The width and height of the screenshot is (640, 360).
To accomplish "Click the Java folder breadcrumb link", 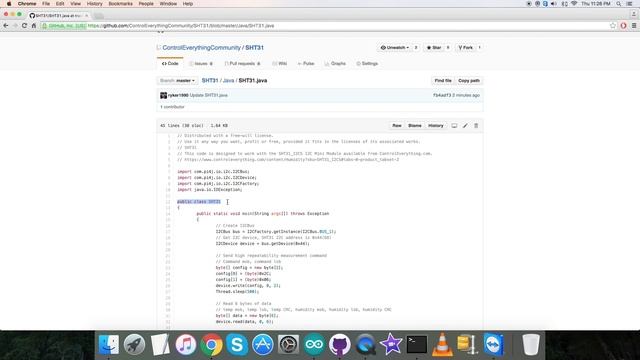I will [x=228, y=80].
